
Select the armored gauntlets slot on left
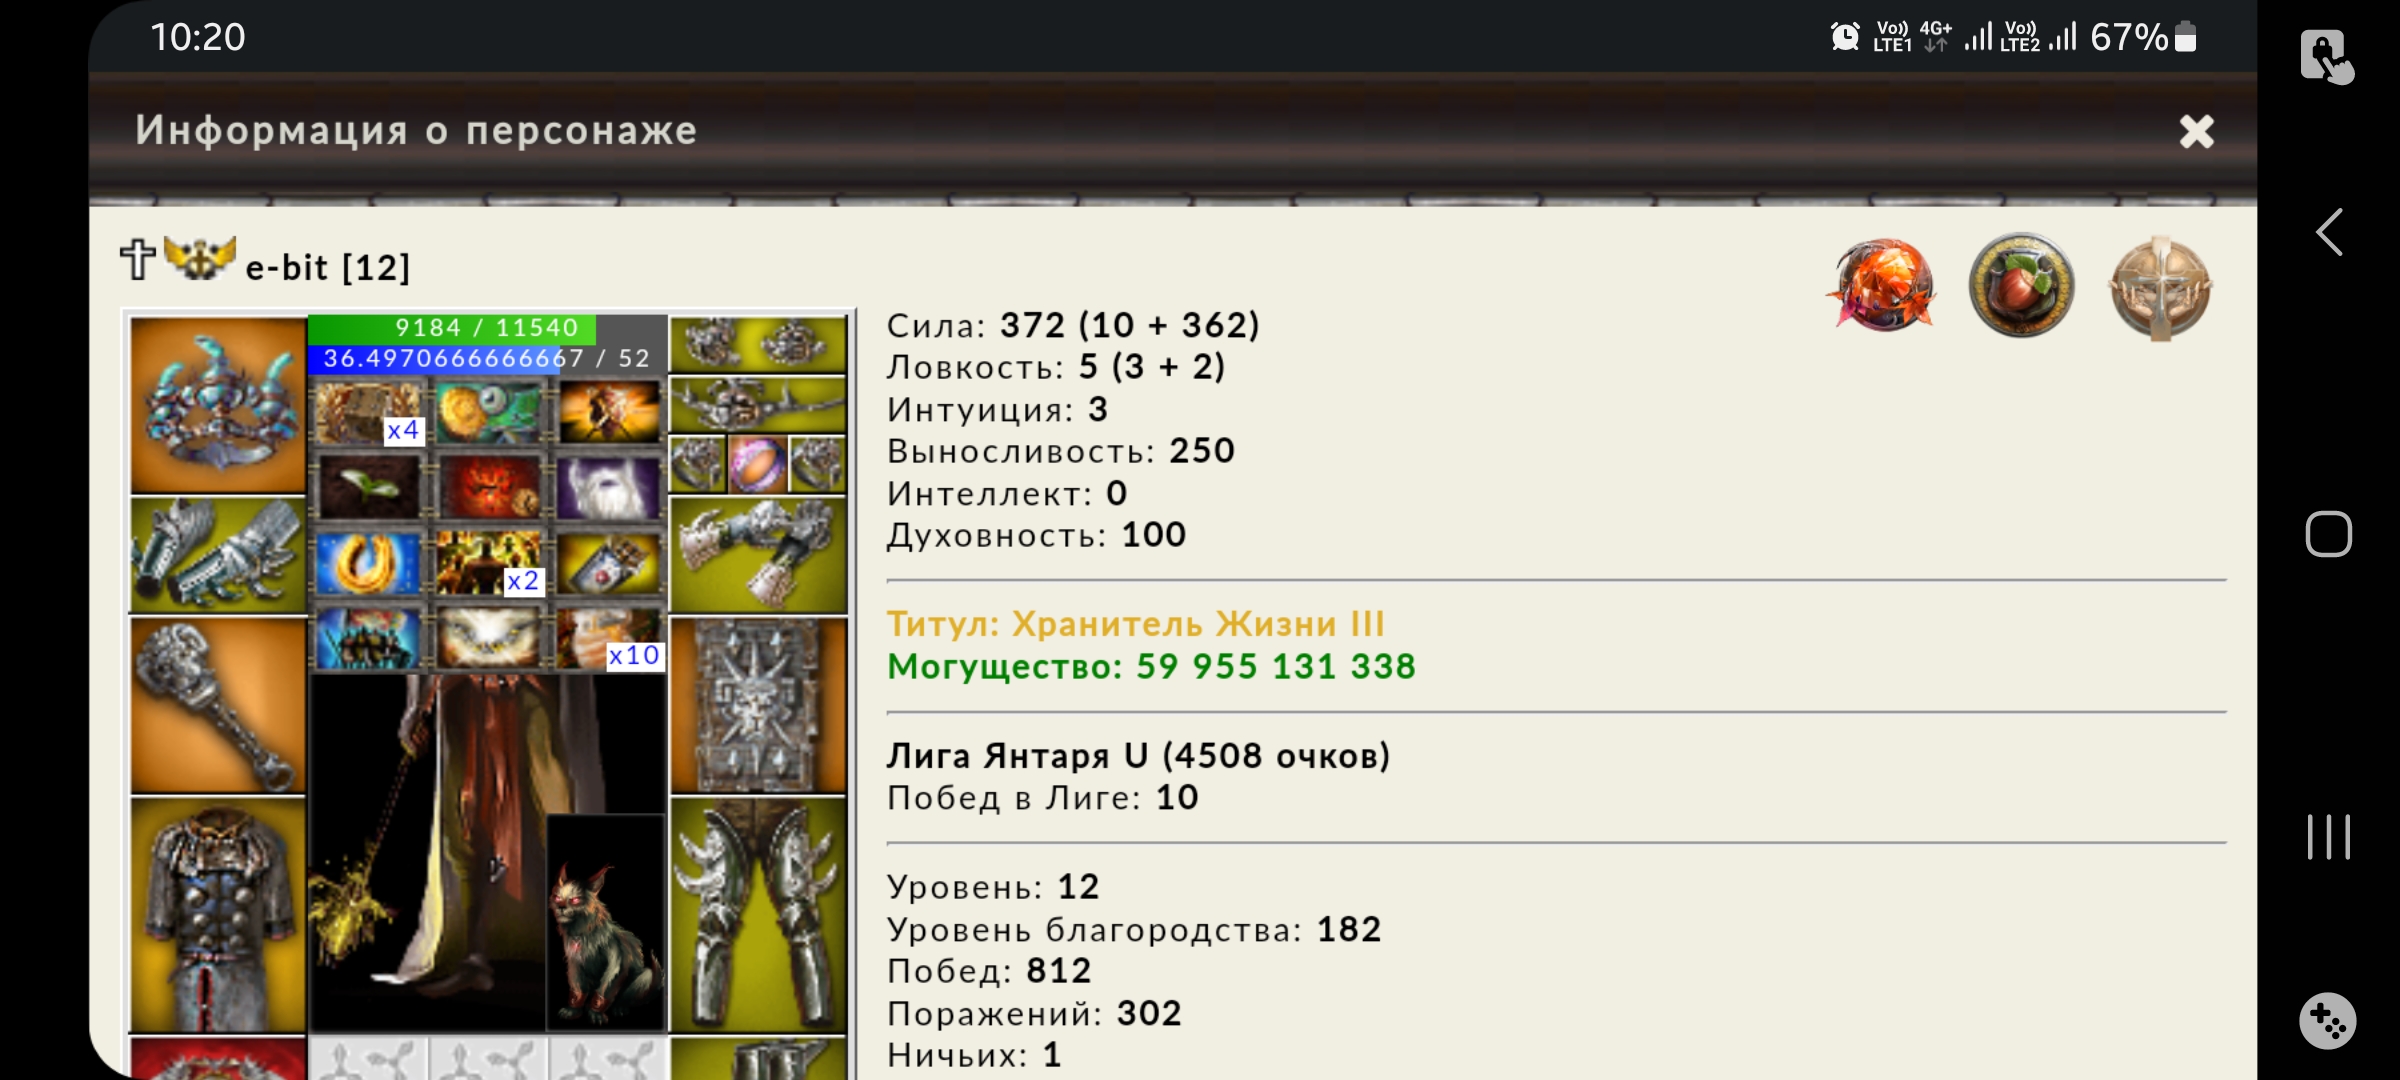tap(218, 556)
